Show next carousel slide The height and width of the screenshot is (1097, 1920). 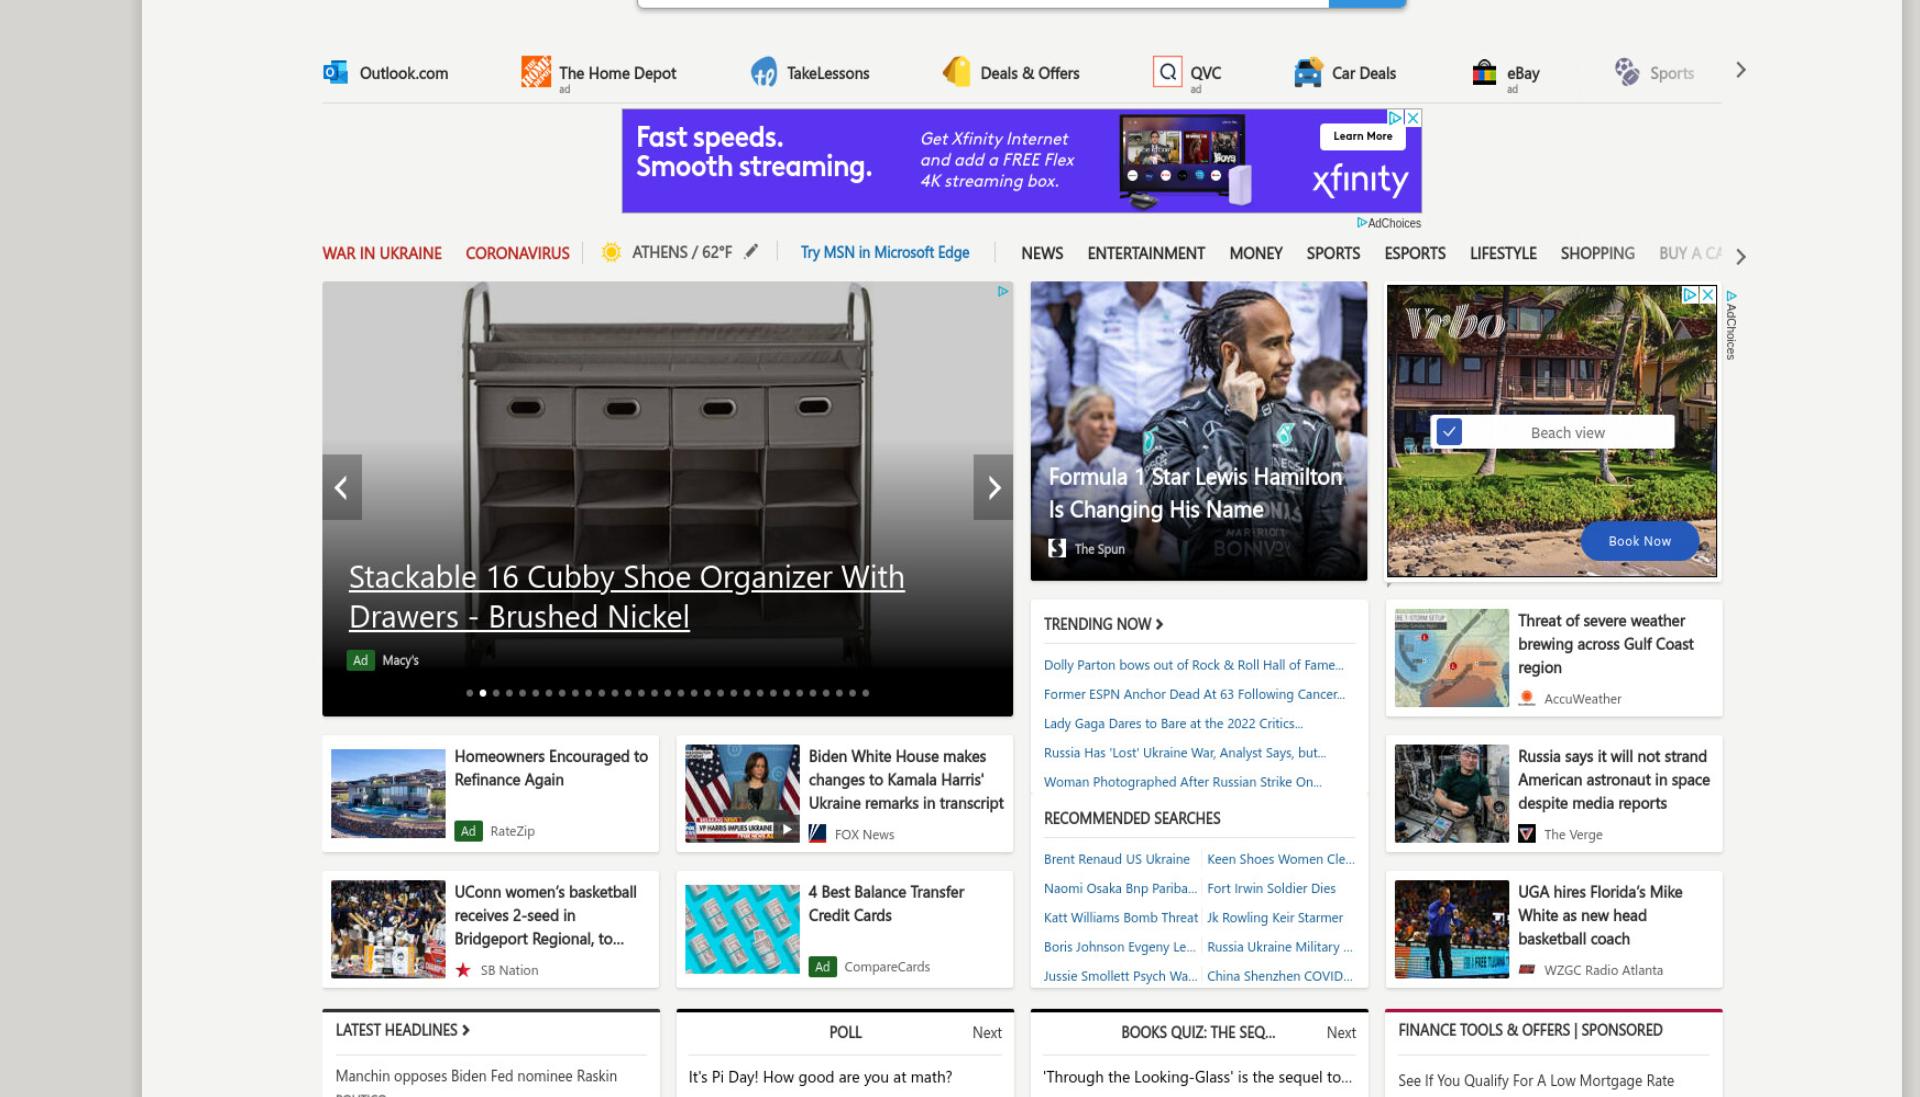(x=993, y=487)
